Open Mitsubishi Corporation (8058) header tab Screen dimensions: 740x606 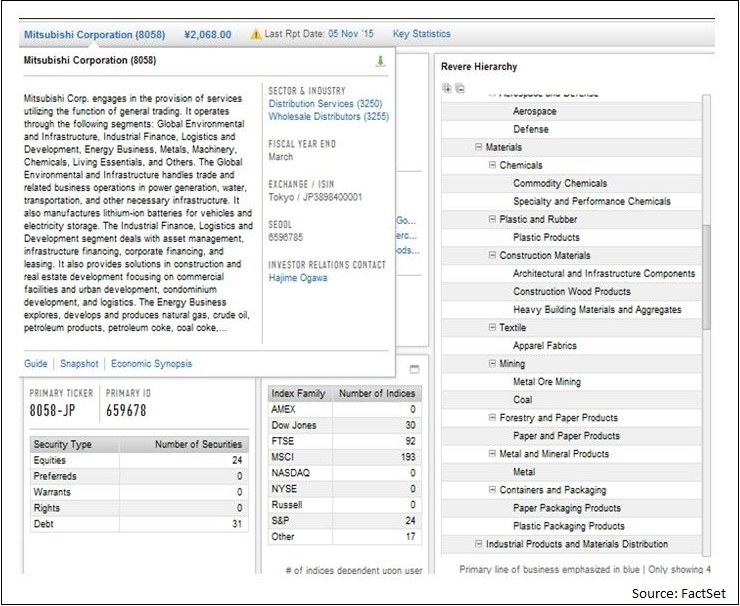click(94, 34)
